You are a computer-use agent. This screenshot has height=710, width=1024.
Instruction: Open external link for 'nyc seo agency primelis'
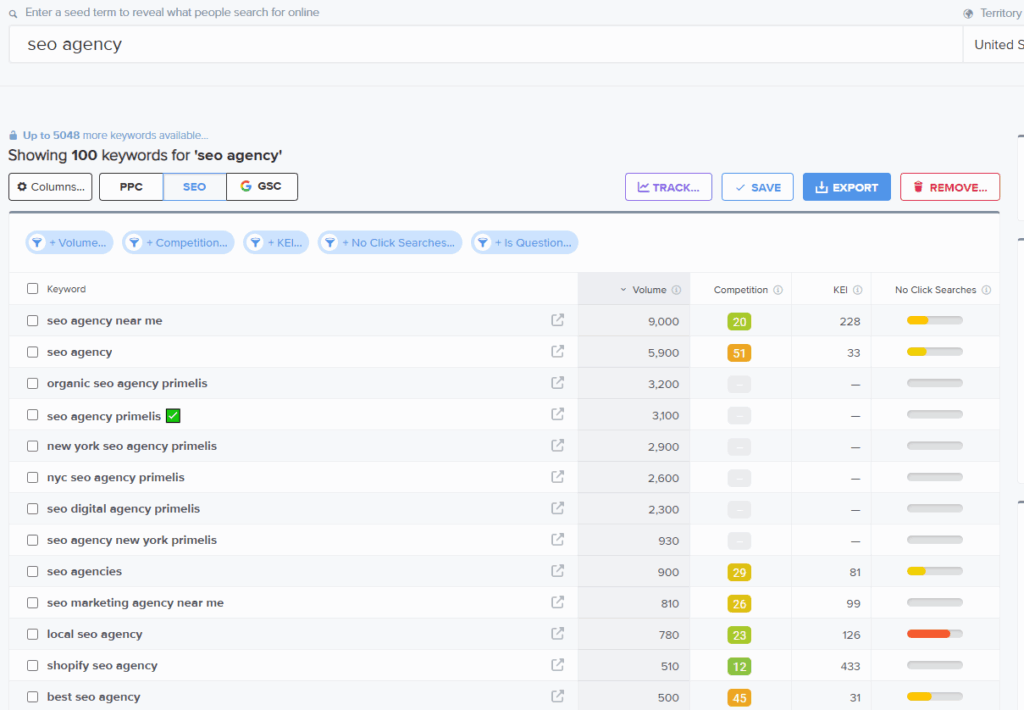pos(557,477)
